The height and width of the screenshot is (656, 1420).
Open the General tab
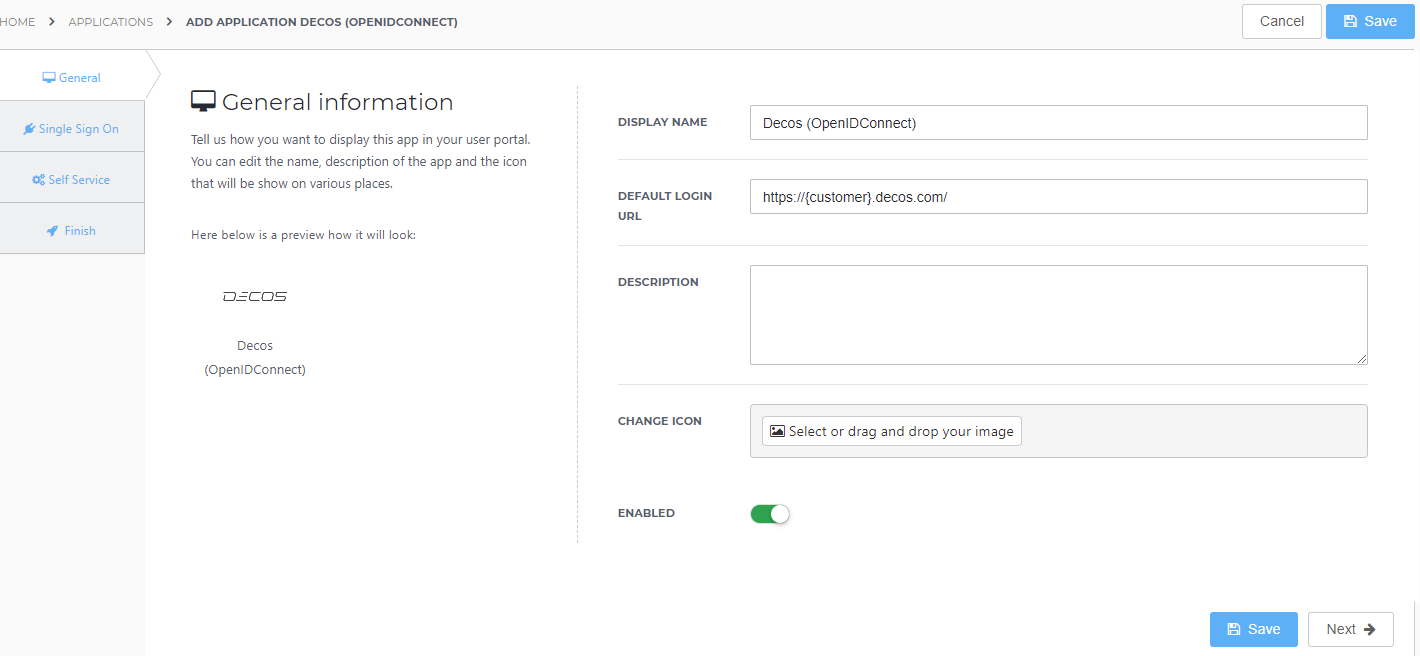(x=72, y=77)
